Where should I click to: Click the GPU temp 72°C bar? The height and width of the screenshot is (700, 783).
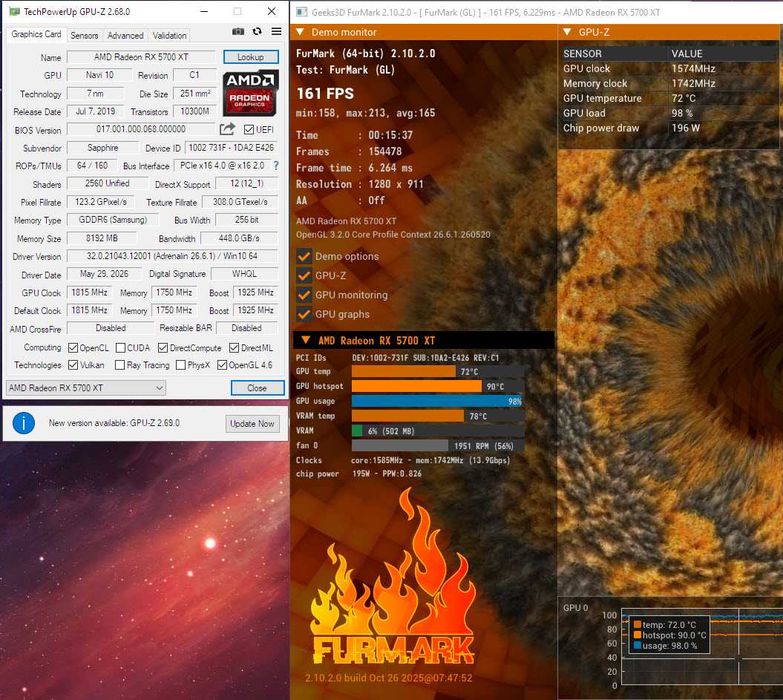point(437,371)
